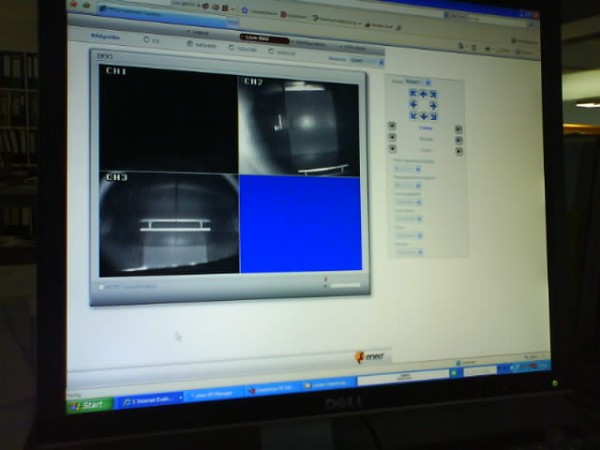Click the pan right arrow
Screen dimensions: 600x450
[x=433, y=106]
